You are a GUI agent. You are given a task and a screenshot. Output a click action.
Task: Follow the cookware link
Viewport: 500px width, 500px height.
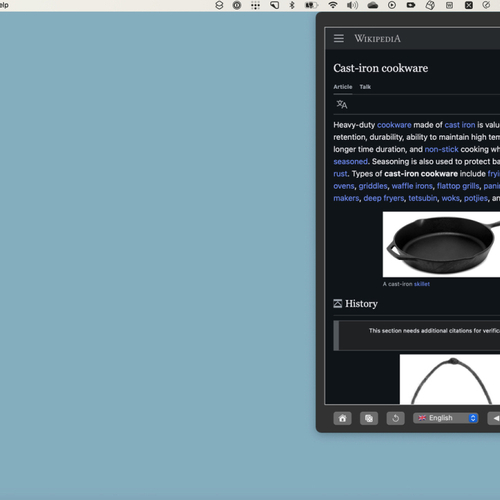394,125
